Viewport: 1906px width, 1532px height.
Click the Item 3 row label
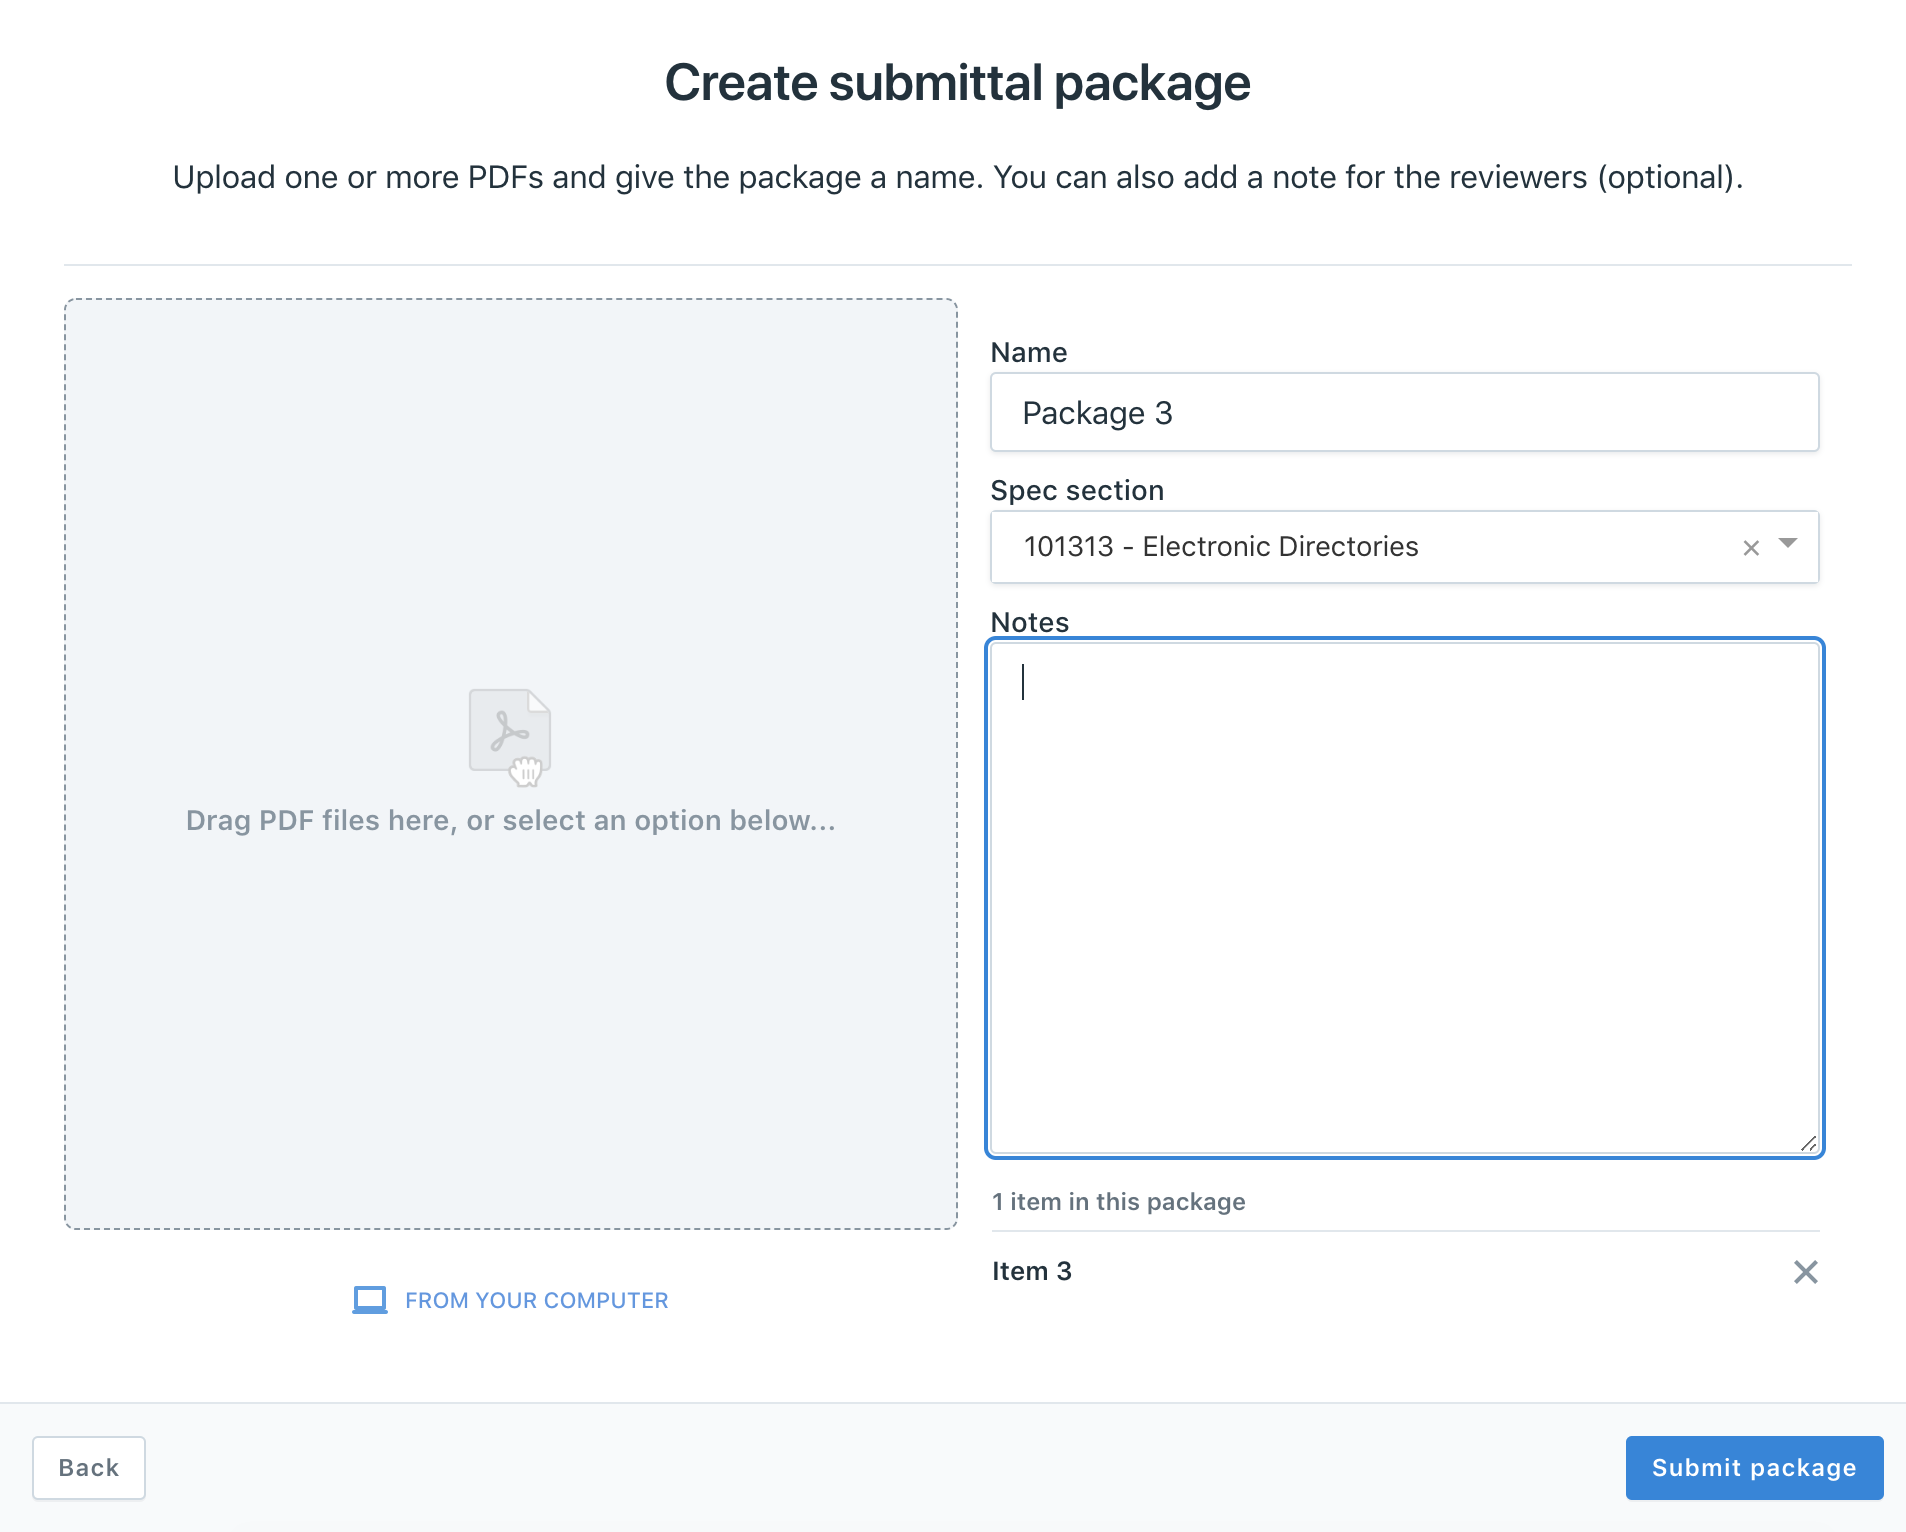[x=1032, y=1271]
